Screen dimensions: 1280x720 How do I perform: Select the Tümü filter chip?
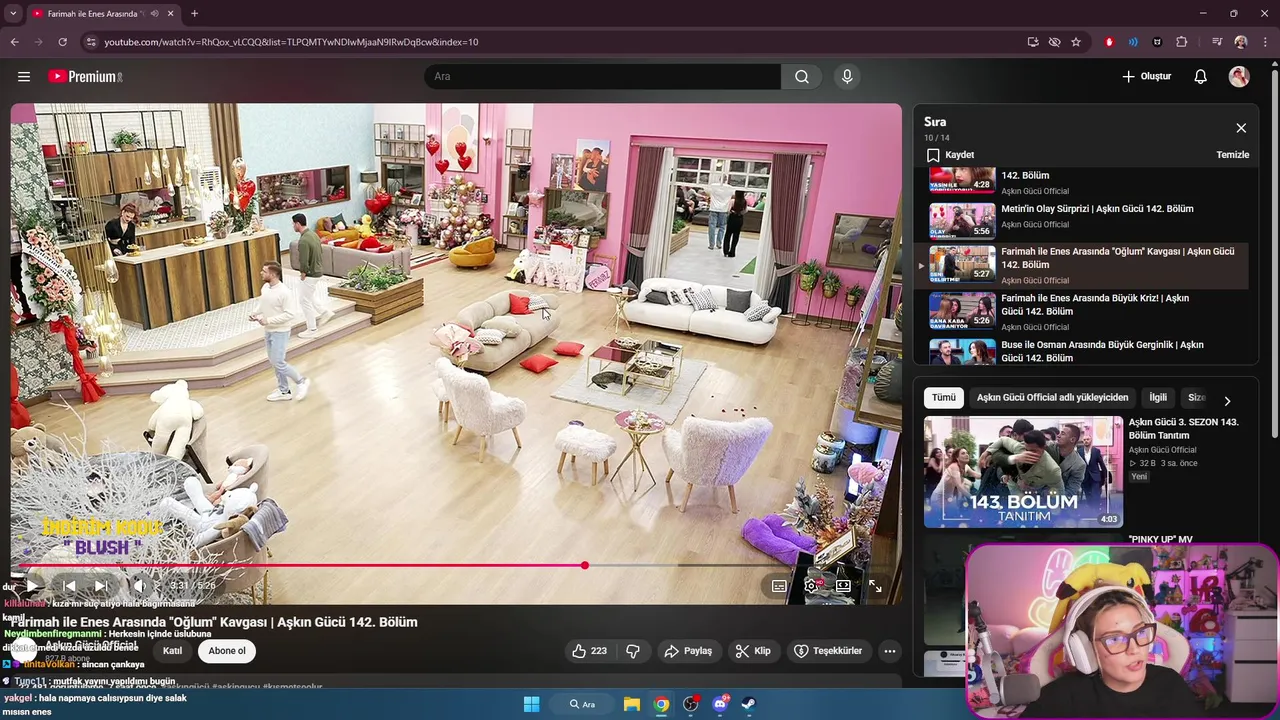click(x=944, y=398)
